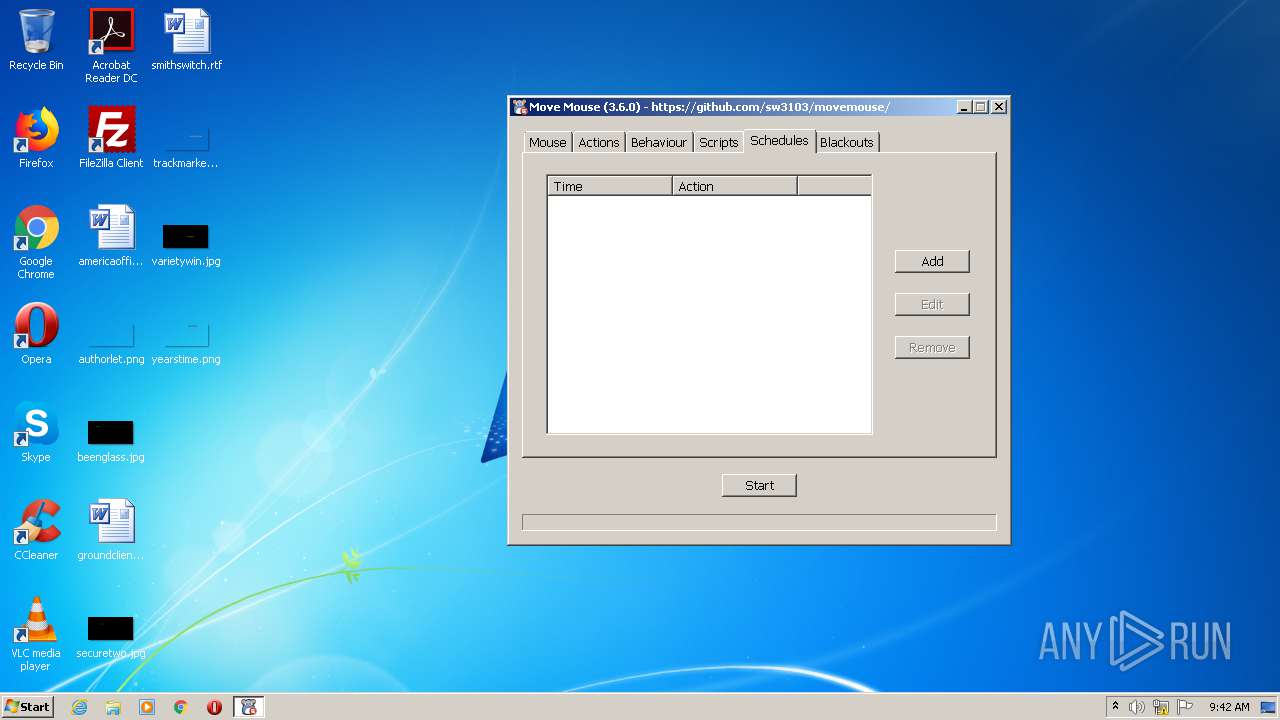The image size is (1280, 720).
Task: Show hidden system tray icons
Action: click(1115, 707)
